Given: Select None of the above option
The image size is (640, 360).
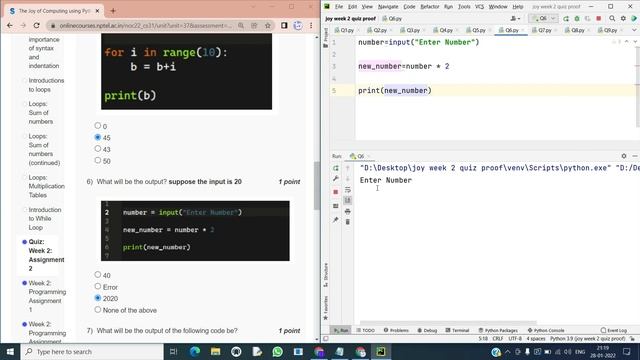Looking at the screenshot, I should (98, 309).
